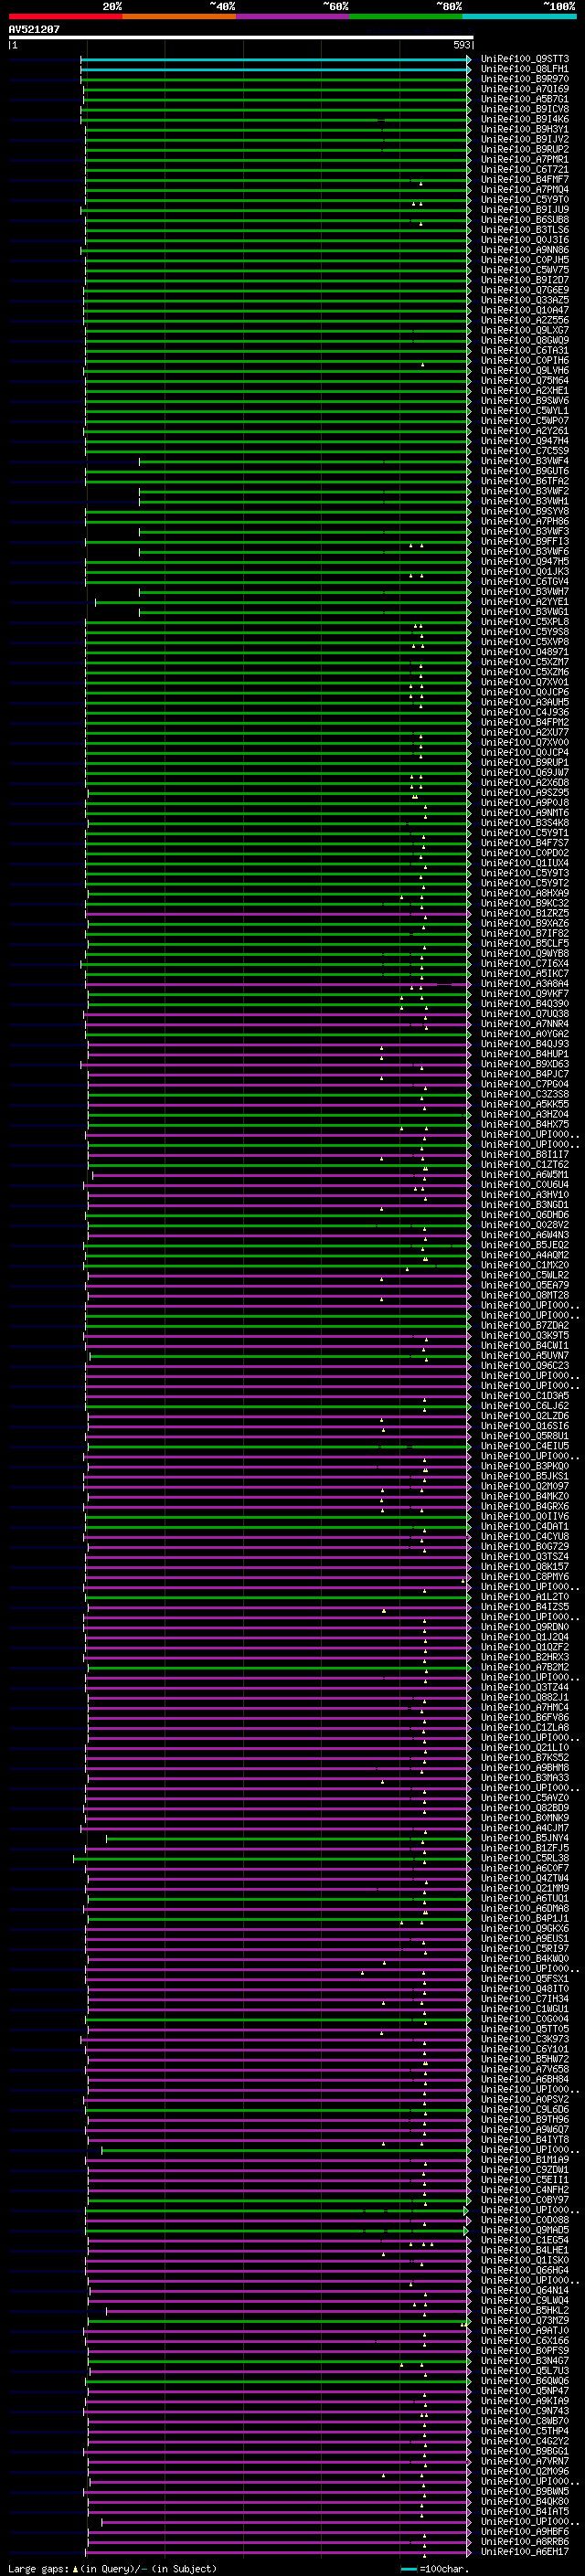Click the cyan alignment bar for Q9STT3

(x=274, y=60)
